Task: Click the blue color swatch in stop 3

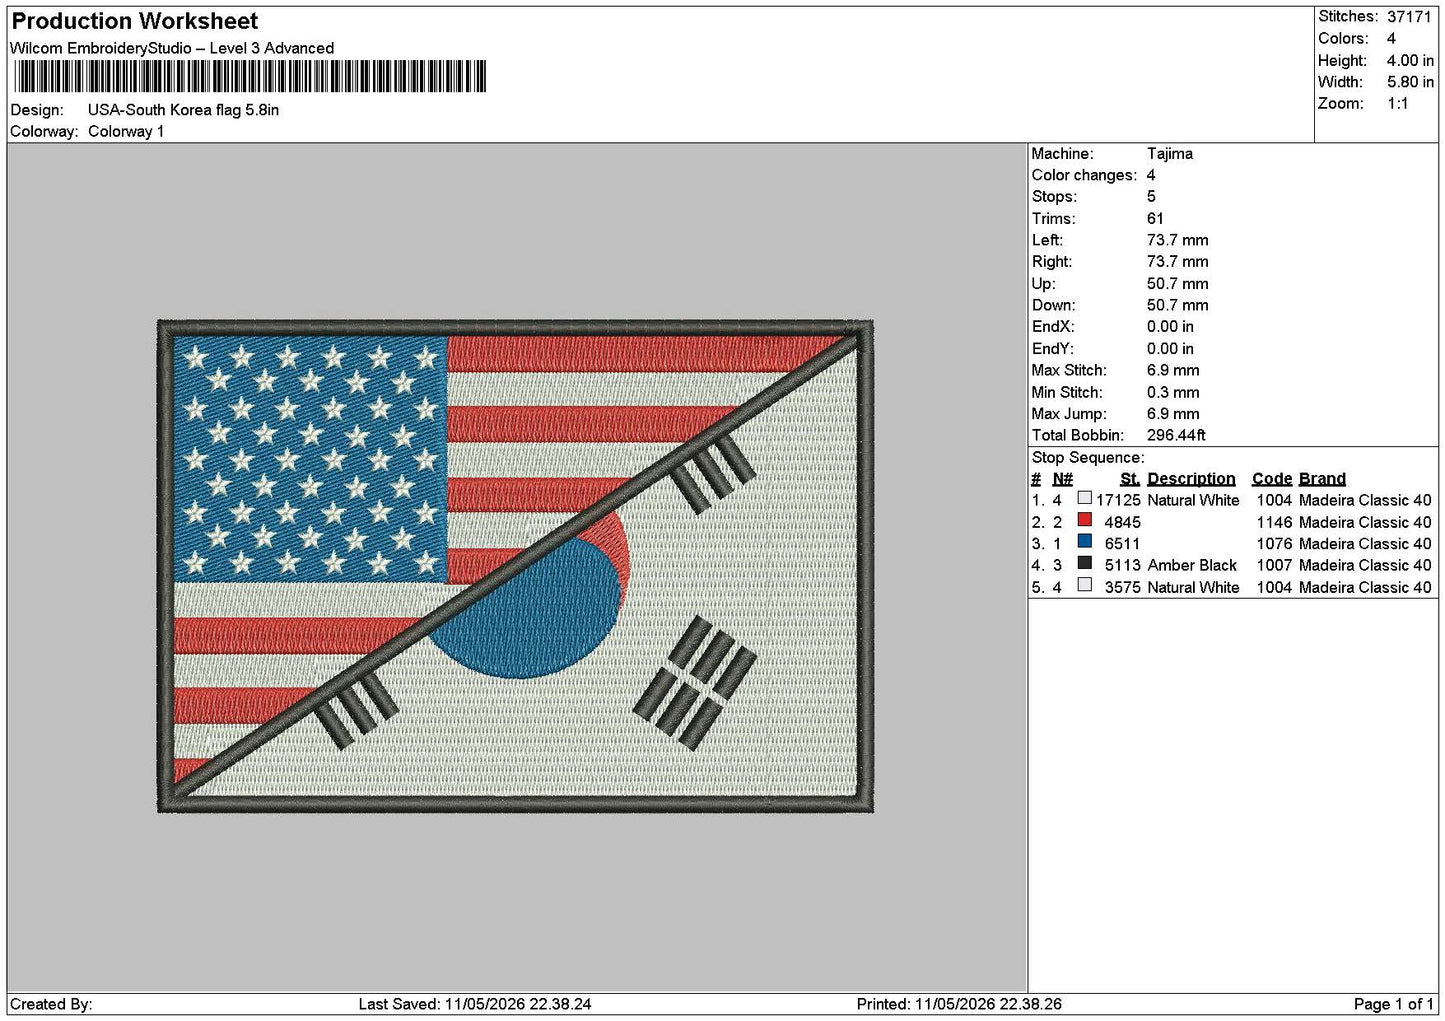Action: pos(1084,541)
